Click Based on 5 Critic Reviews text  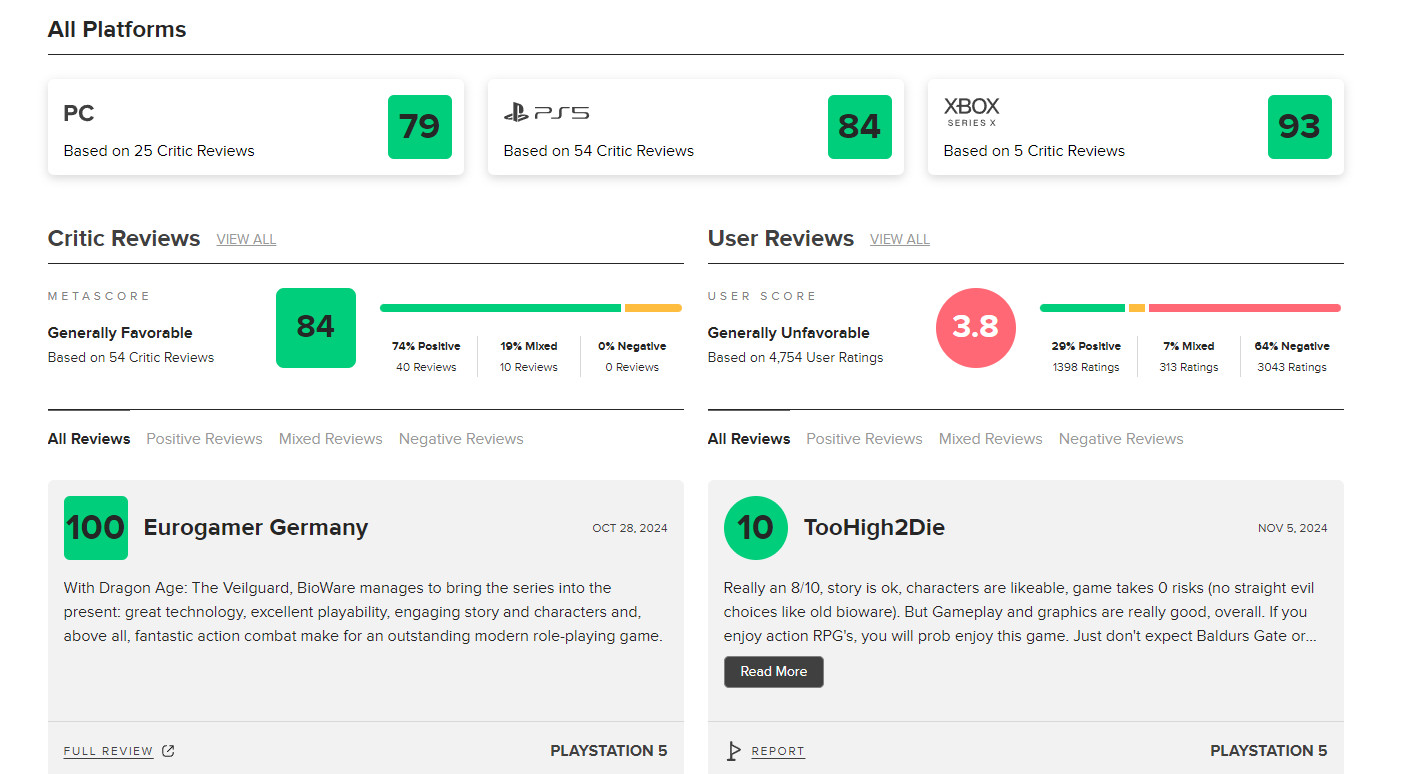click(1034, 151)
